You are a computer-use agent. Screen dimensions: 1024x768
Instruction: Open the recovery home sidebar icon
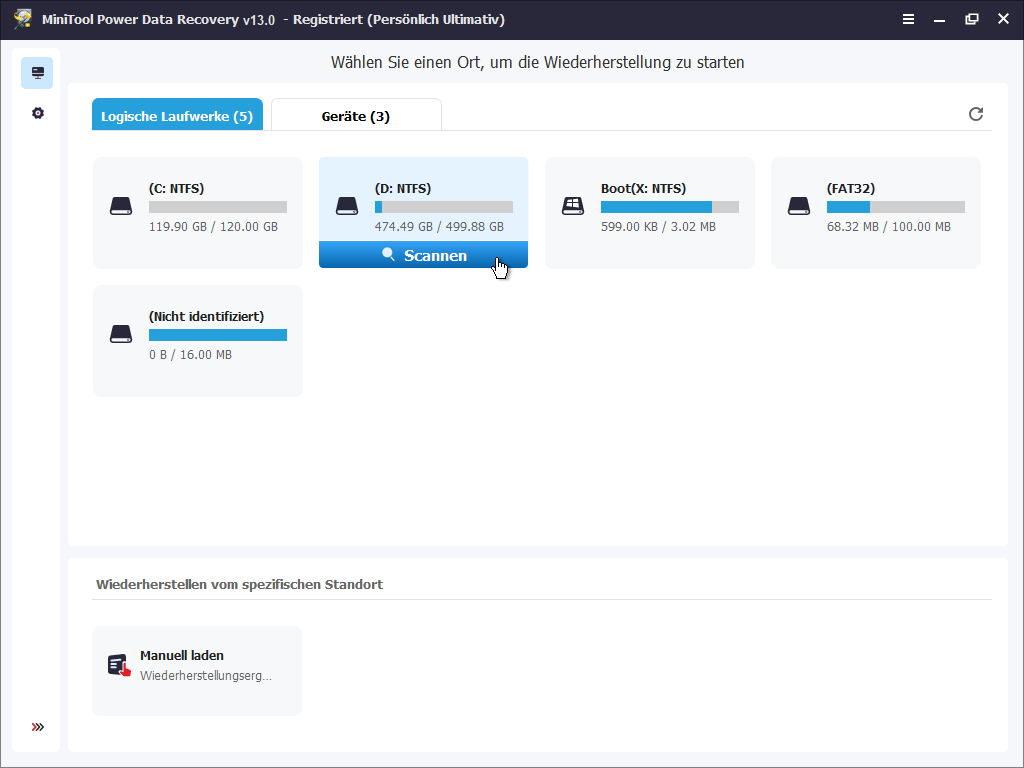(37, 72)
